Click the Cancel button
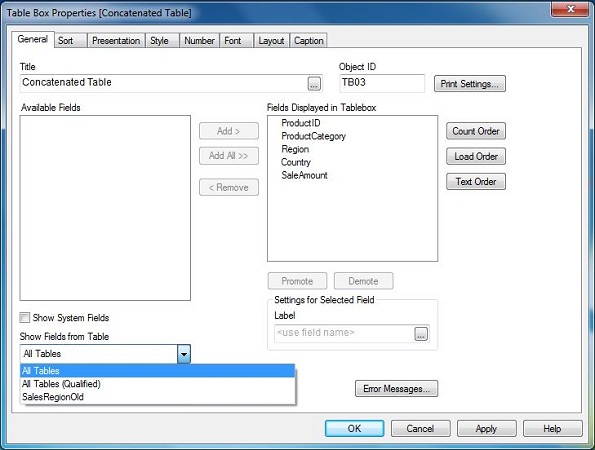Image resolution: width=595 pixels, height=450 pixels. [420, 429]
